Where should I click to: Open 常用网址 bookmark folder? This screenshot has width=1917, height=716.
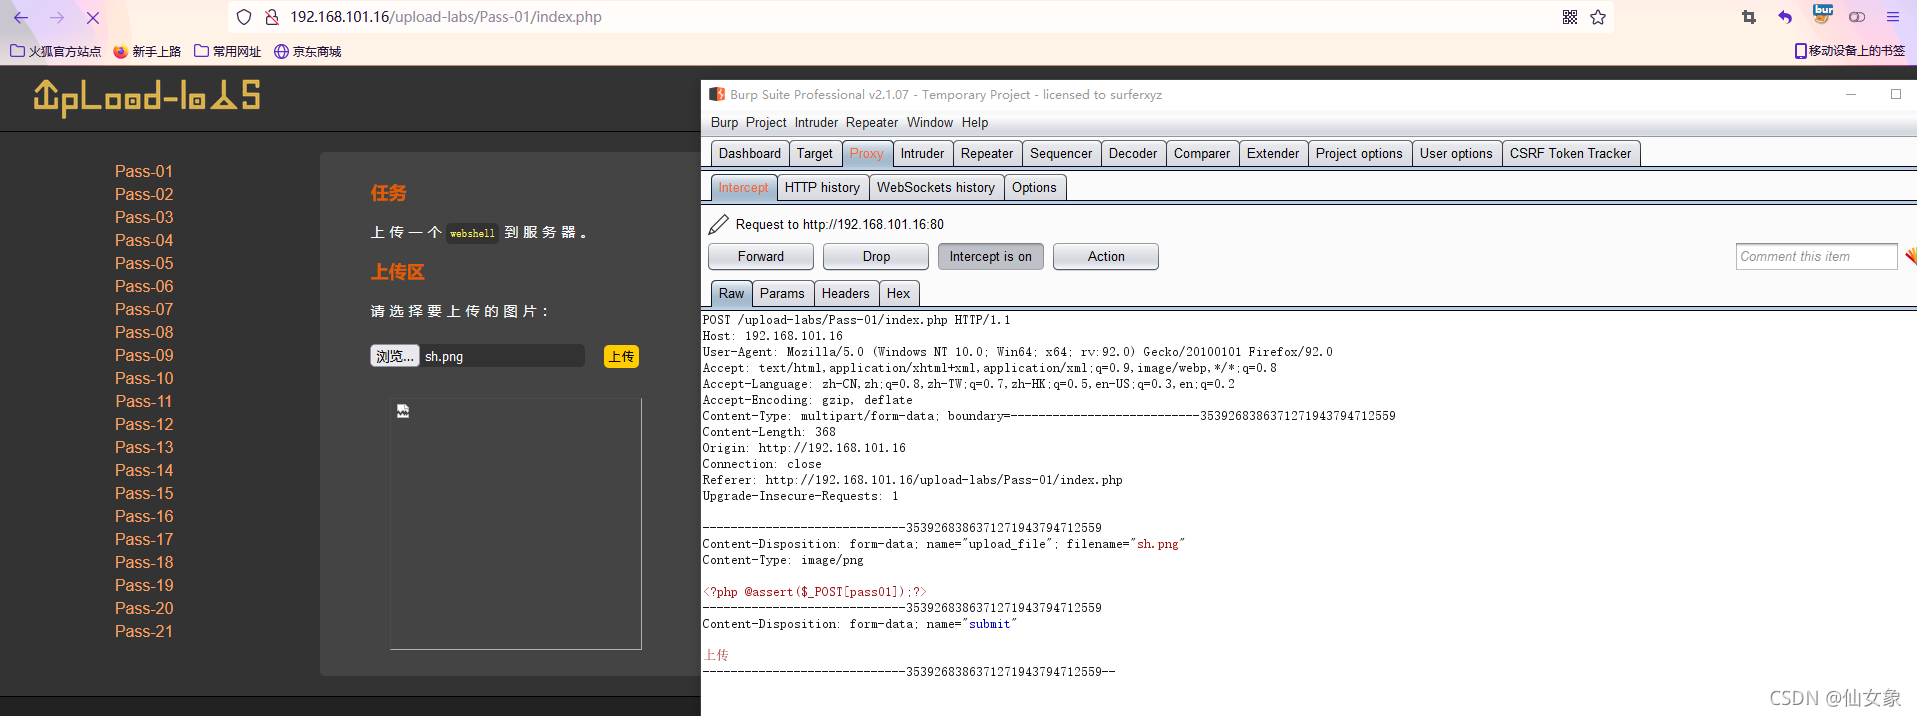tap(228, 51)
